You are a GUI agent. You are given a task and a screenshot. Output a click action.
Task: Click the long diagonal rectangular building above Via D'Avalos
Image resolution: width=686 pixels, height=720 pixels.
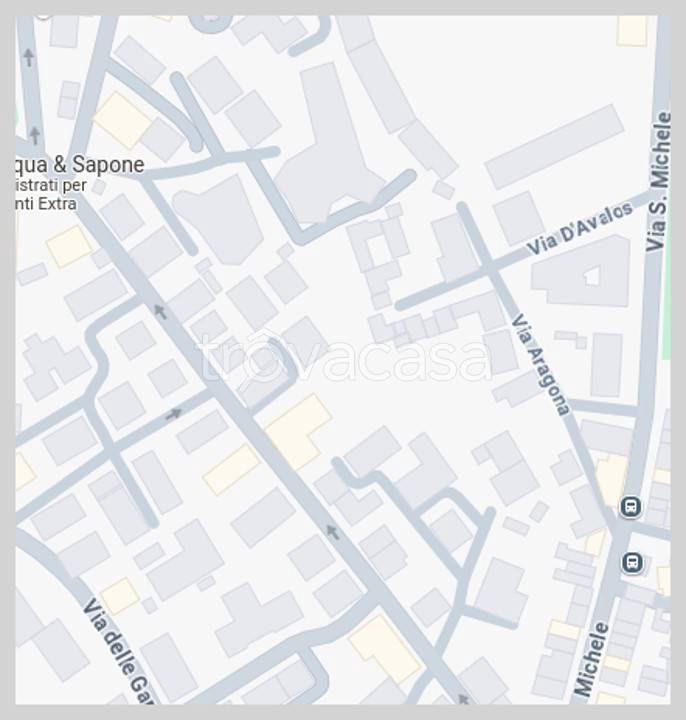tap(555, 146)
